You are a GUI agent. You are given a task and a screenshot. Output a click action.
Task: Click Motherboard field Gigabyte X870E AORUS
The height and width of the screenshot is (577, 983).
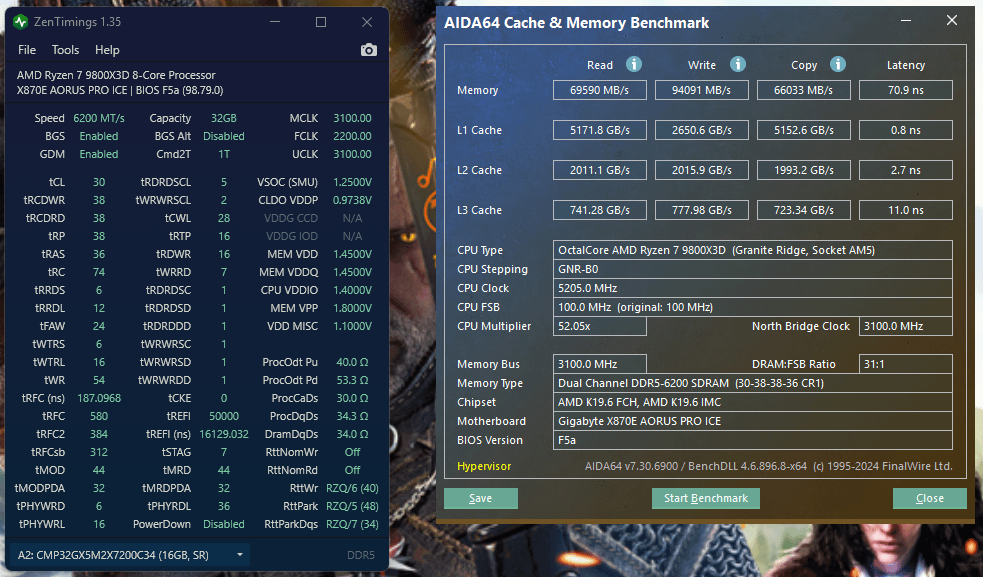tap(753, 421)
